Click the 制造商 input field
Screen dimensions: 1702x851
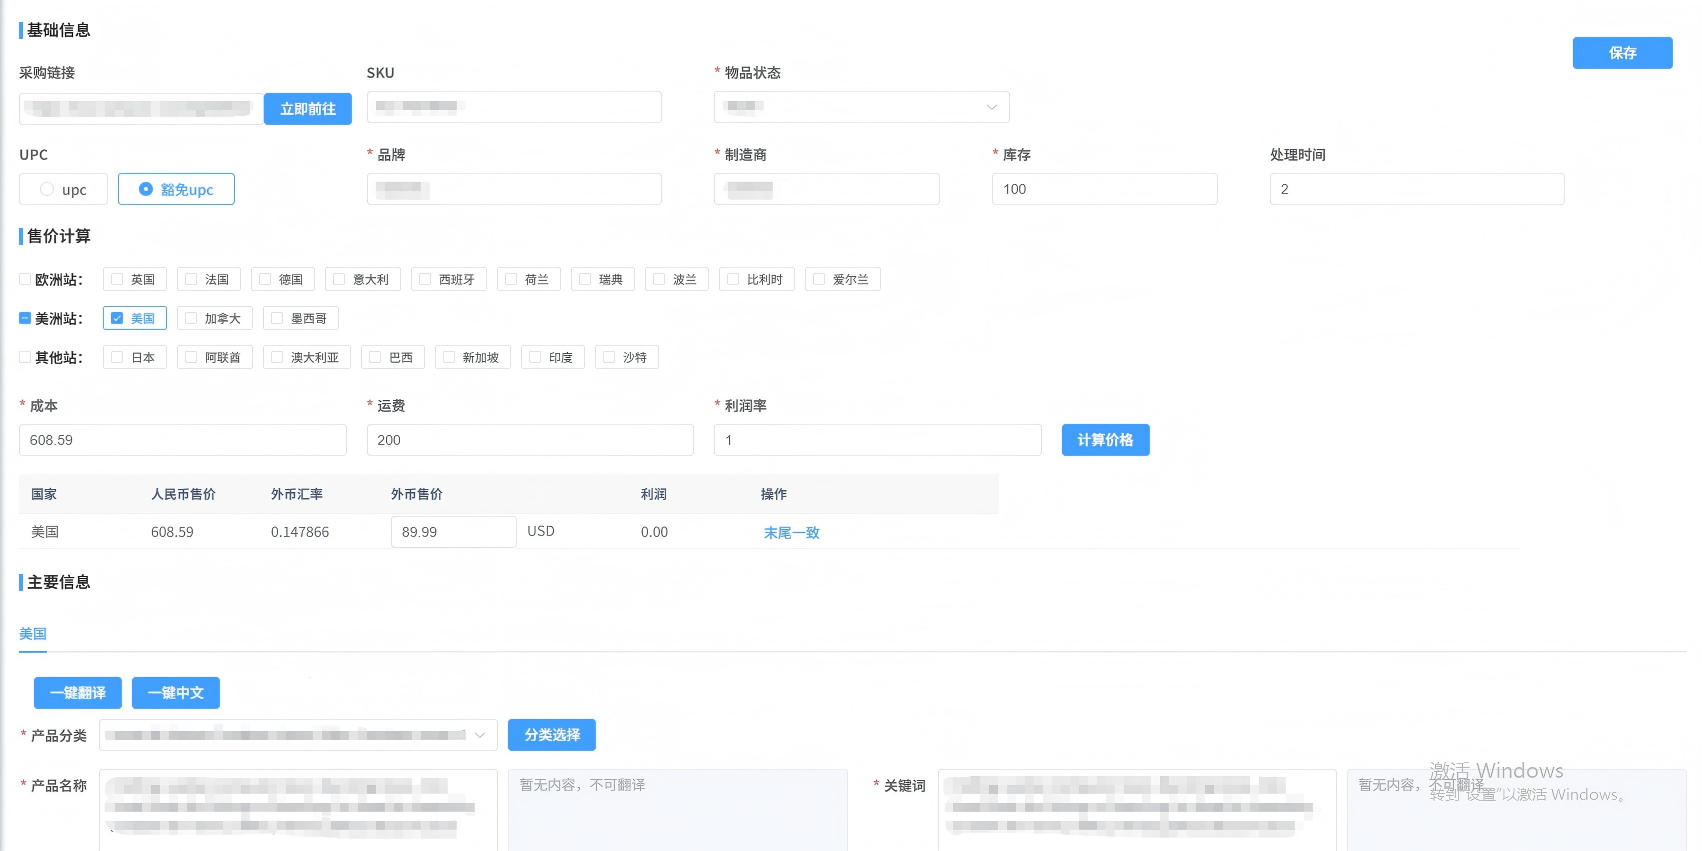point(827,189)
